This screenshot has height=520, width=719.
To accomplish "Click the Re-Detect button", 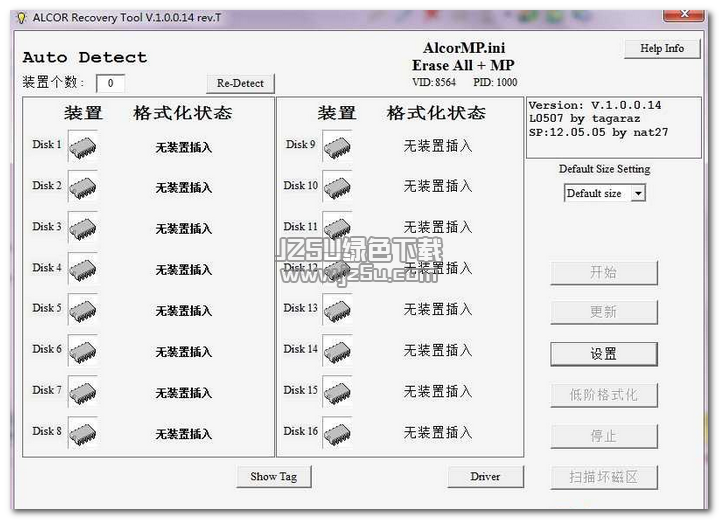I will 240,83.
